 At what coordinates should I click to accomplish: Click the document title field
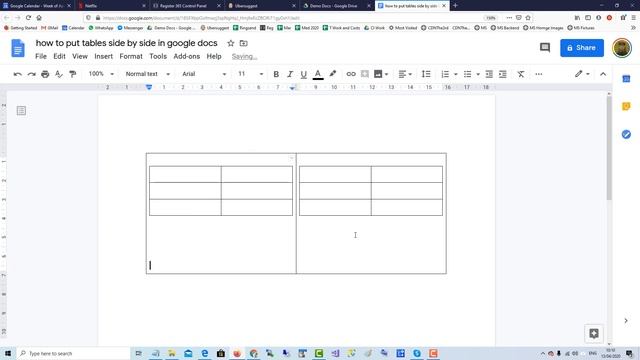(127, 43)
